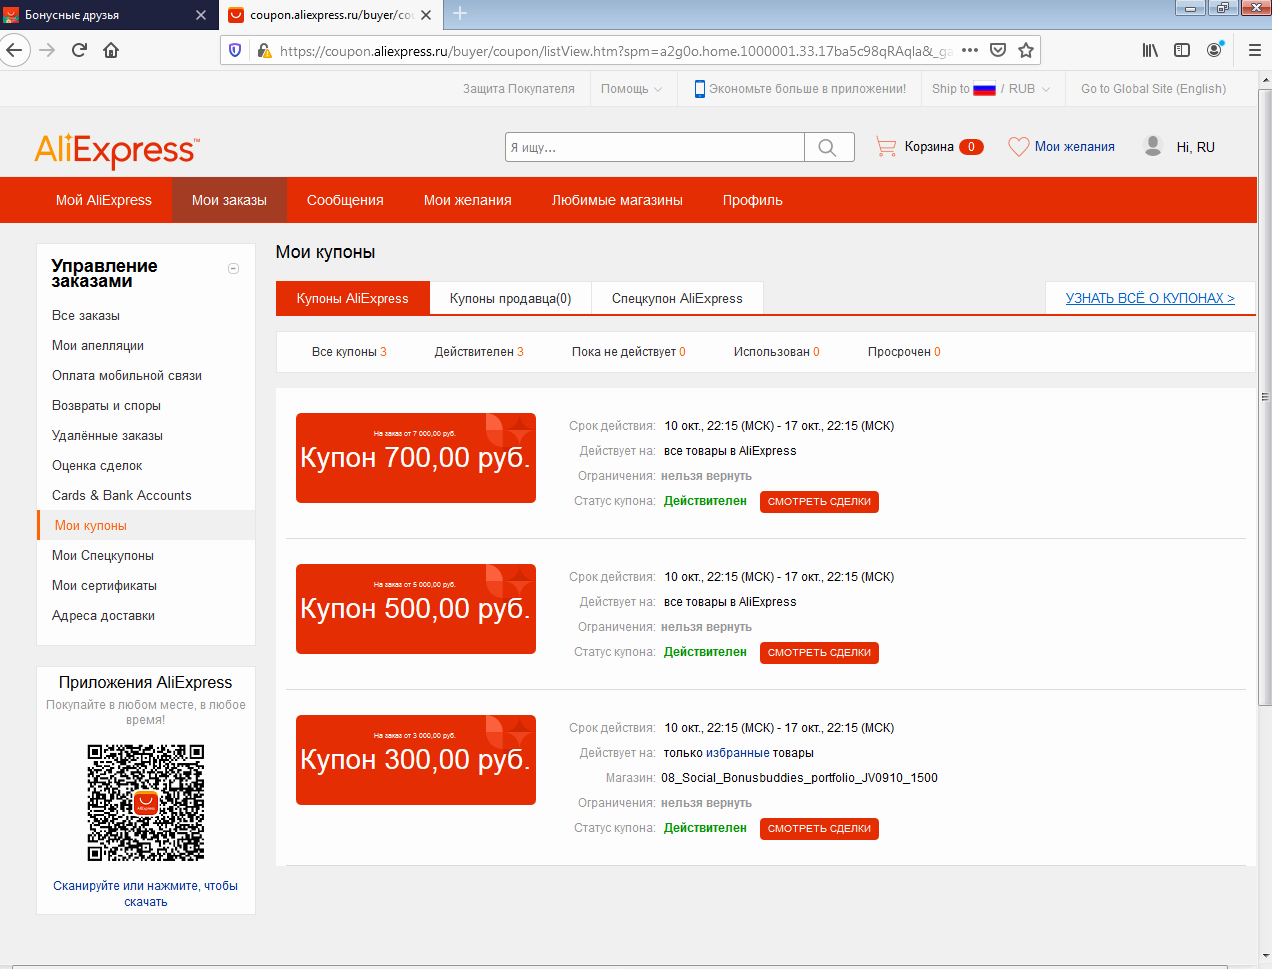
Task: Close the coupon.aliexpress.ru tab
Action: 426,15
